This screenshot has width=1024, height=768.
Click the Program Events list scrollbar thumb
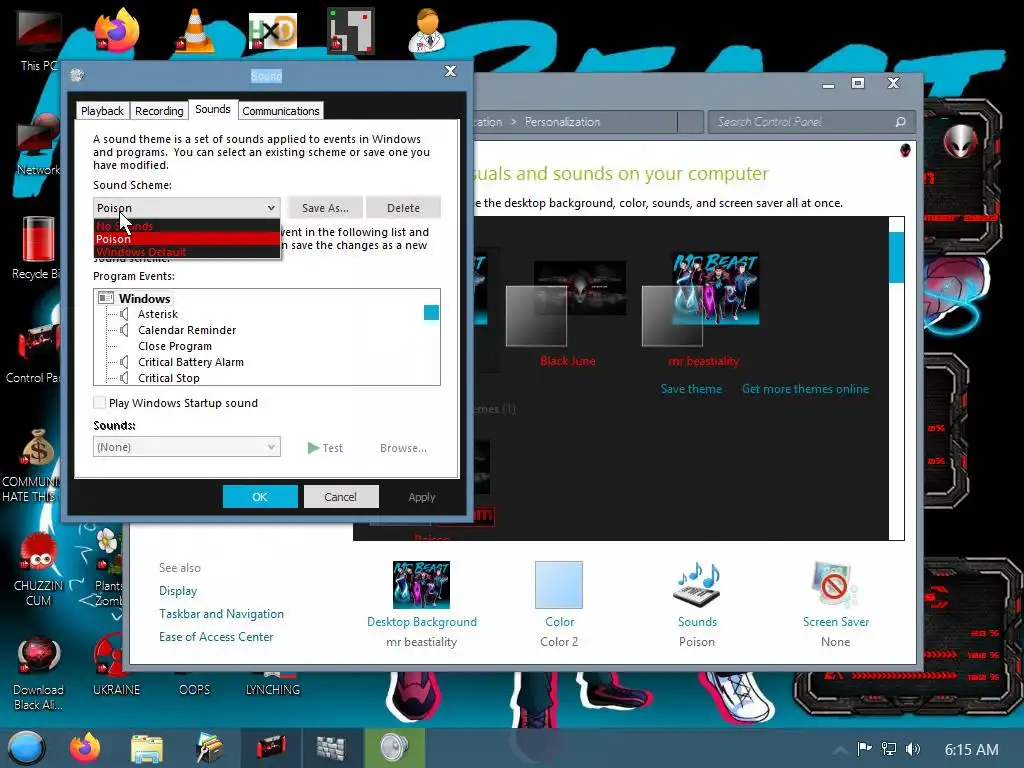pos(431,312)
